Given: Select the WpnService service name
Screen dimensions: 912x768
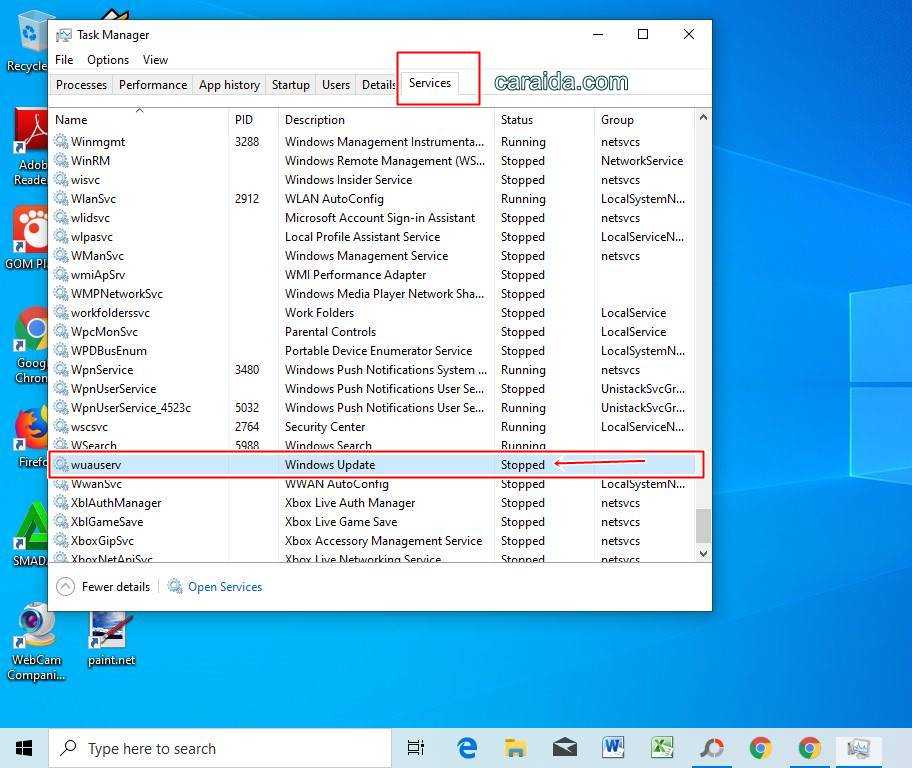Looking at the screenshot, I should coord(102,369).
